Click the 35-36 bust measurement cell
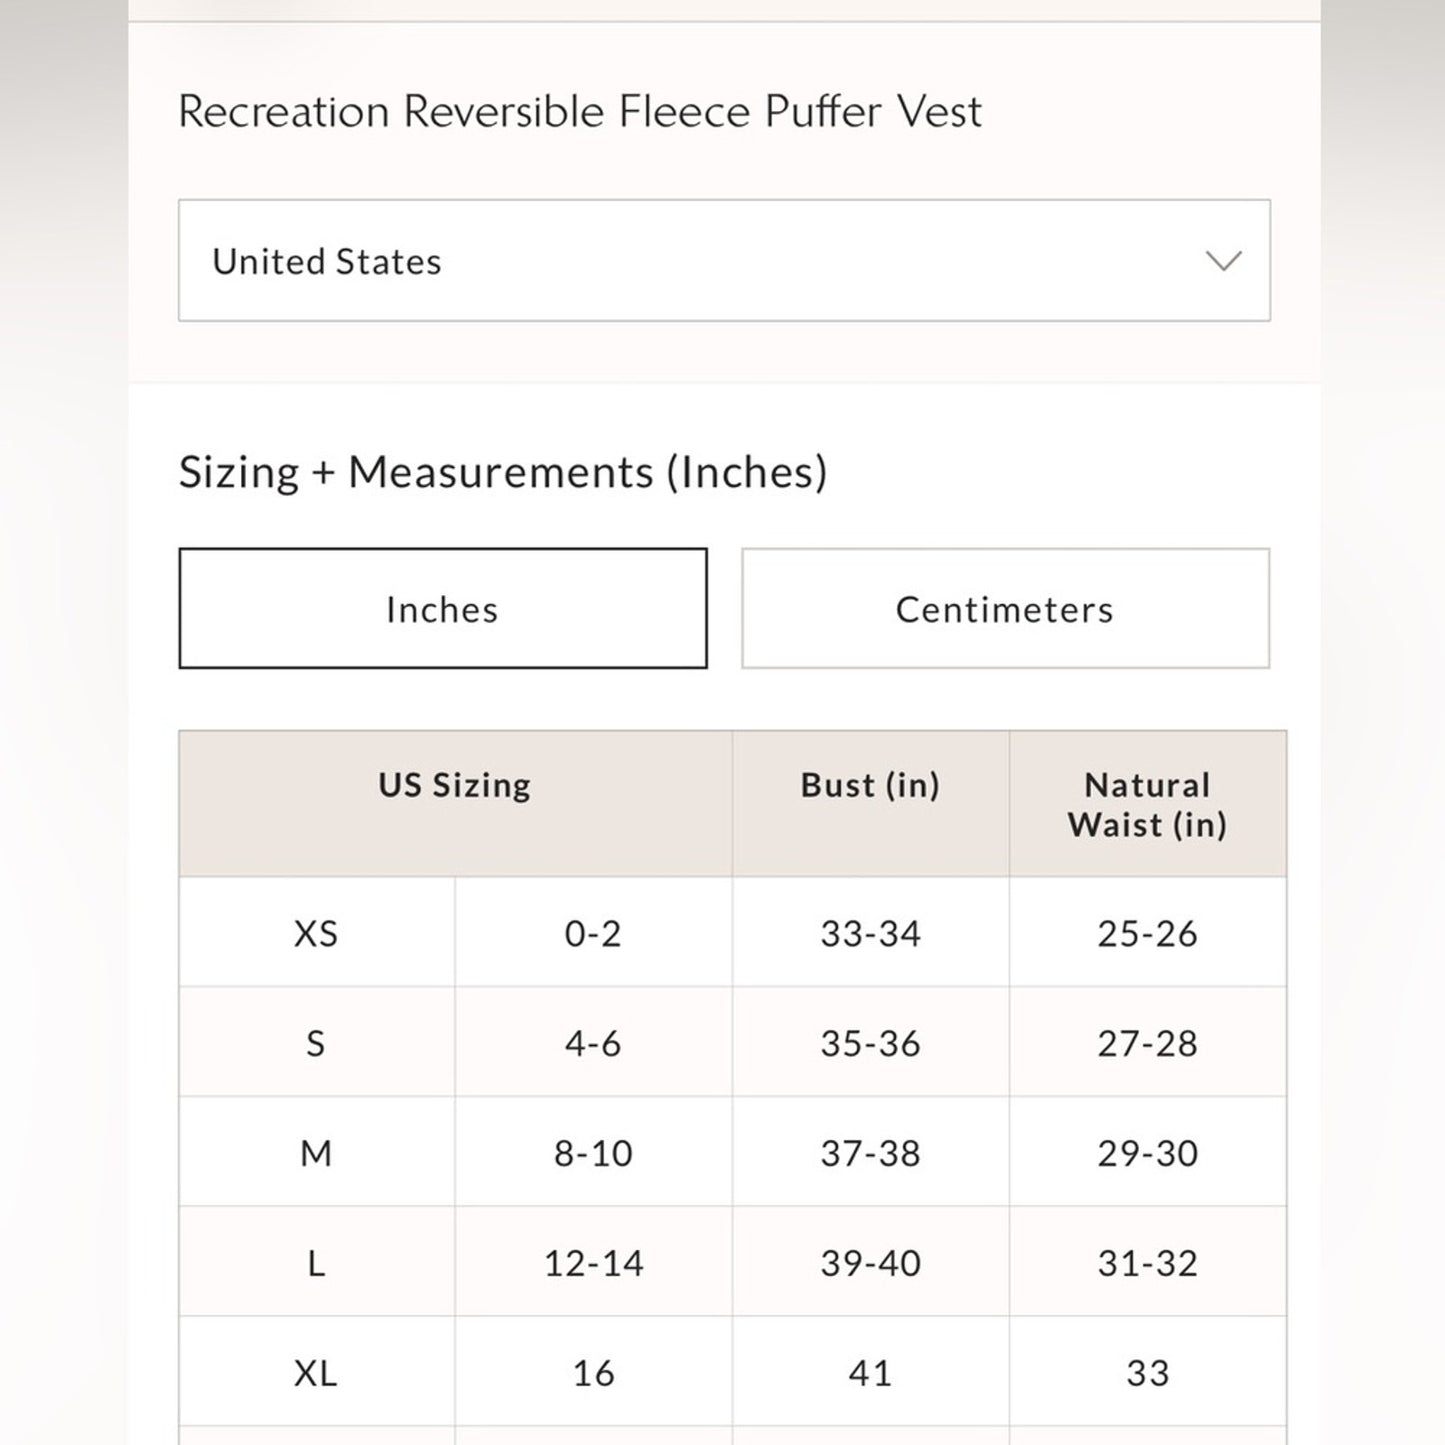 pos(870,1044)
